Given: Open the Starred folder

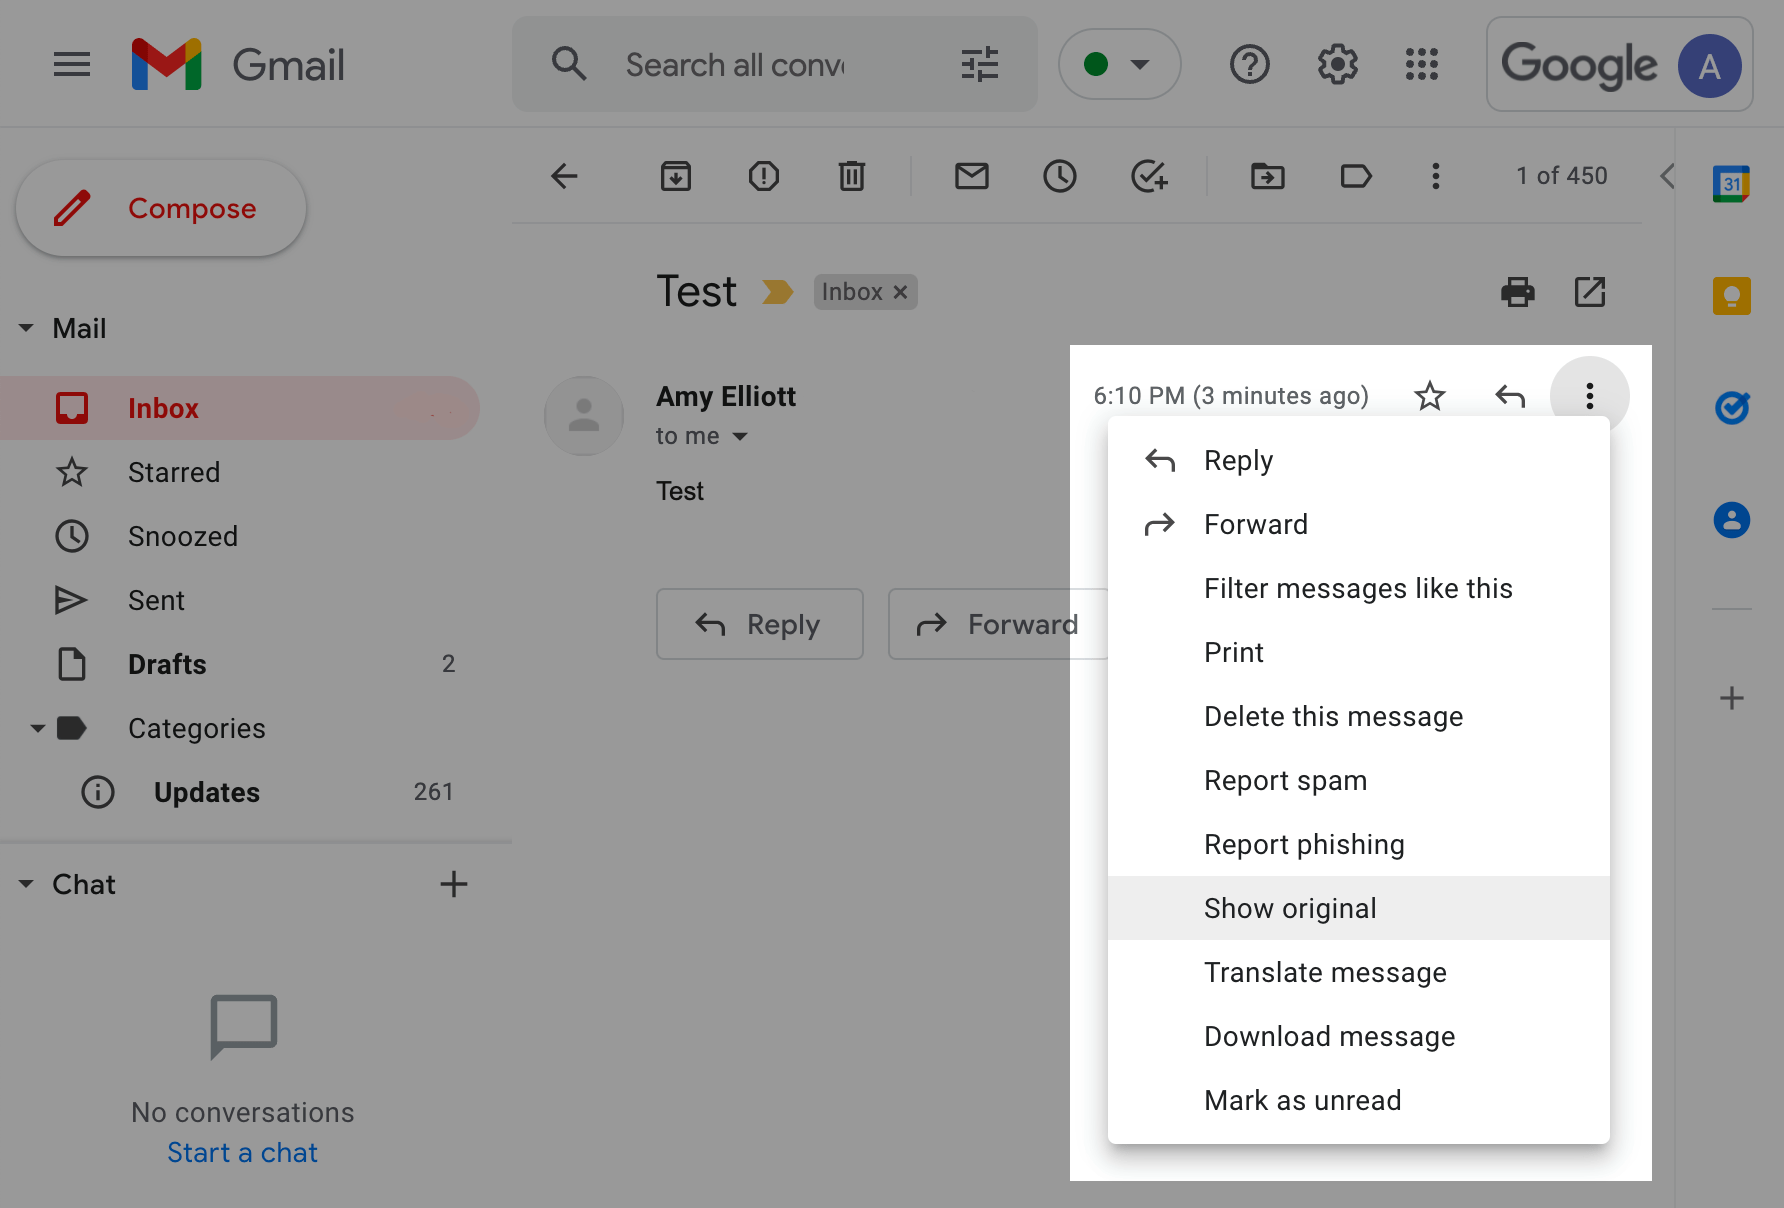Looking at the screenshot, I should point(240,472).
